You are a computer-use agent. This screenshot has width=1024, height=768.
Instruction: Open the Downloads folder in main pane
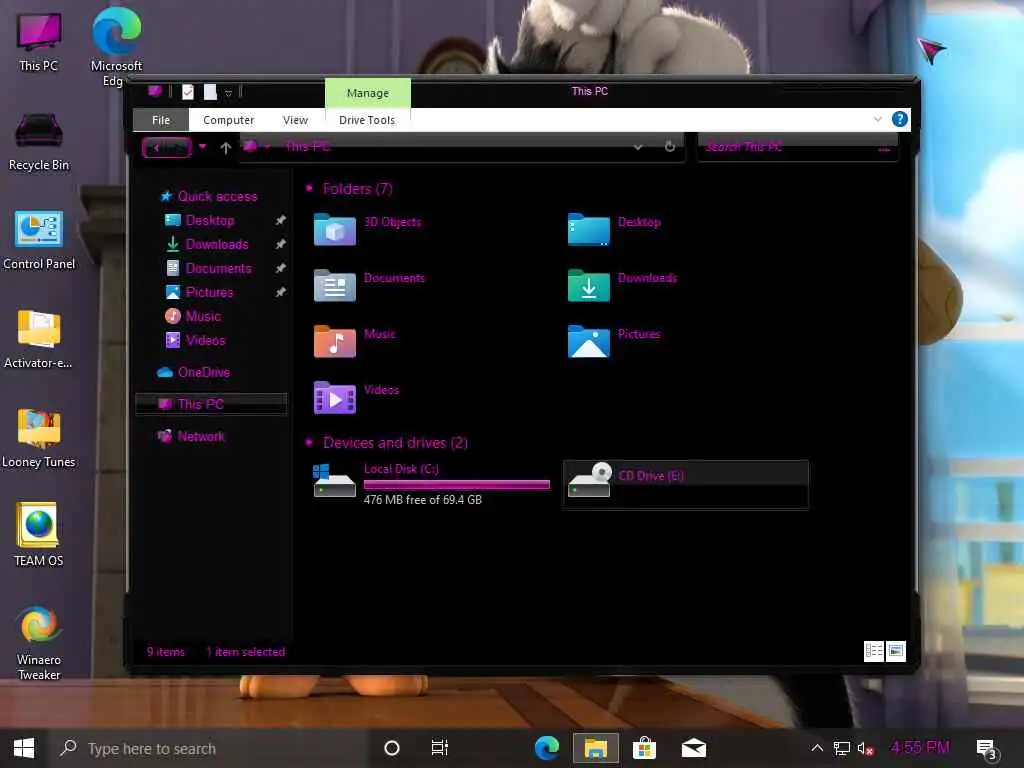[622, 285]
